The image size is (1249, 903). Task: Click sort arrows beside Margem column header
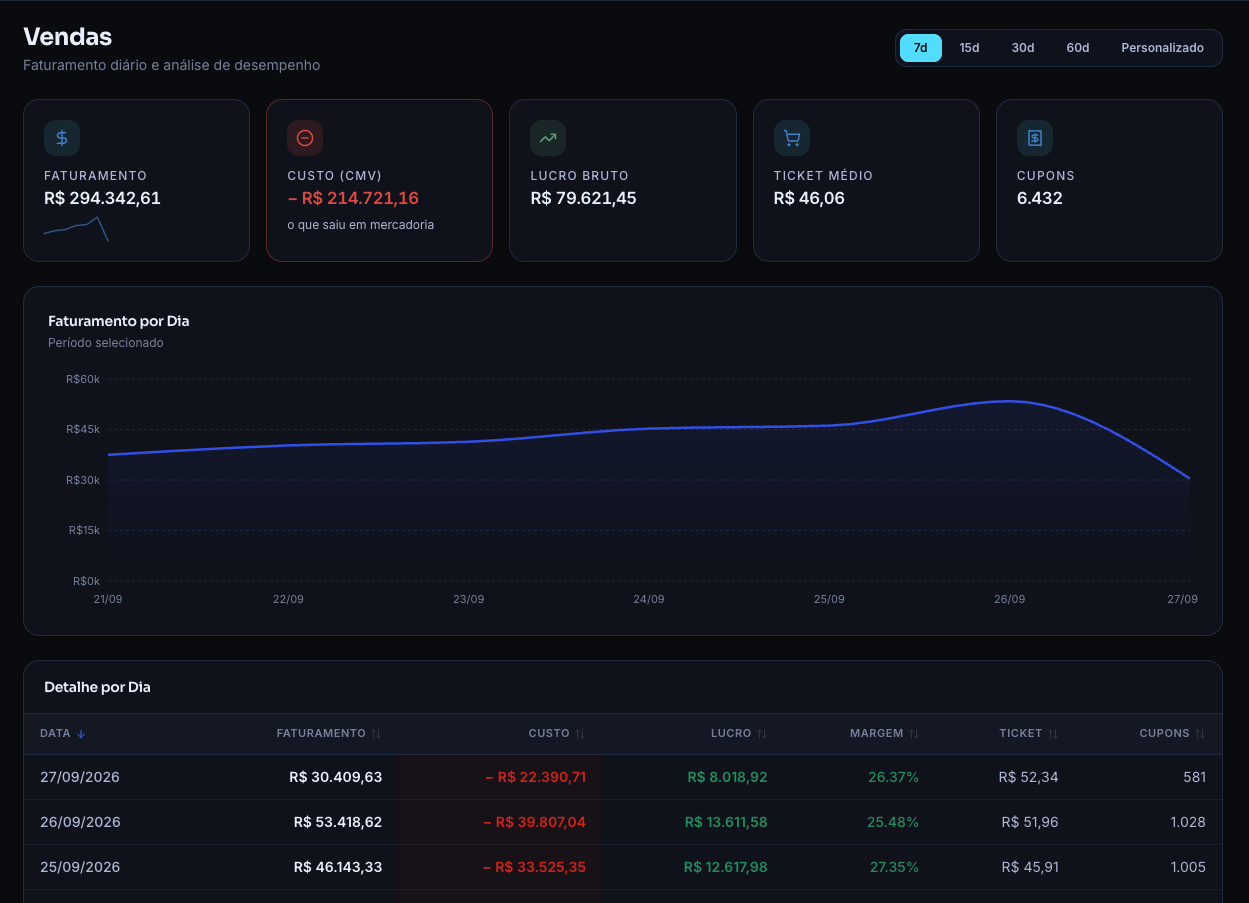point(914,734)
